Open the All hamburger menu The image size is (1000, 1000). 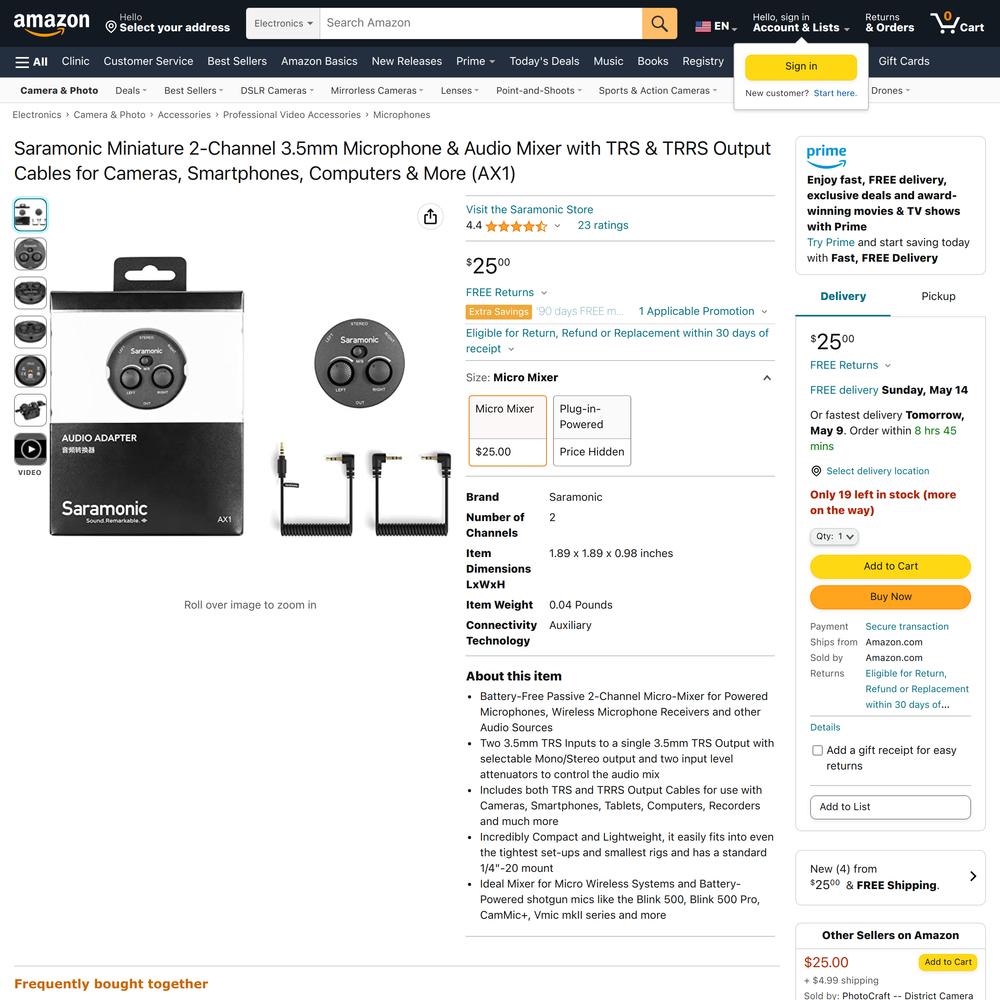click(31, 62)
